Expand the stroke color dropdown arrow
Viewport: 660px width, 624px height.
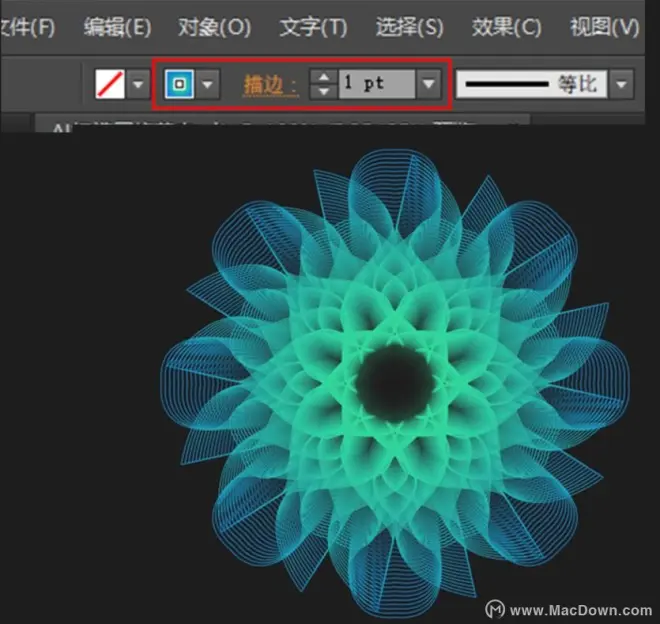click(x=207, y=84)
